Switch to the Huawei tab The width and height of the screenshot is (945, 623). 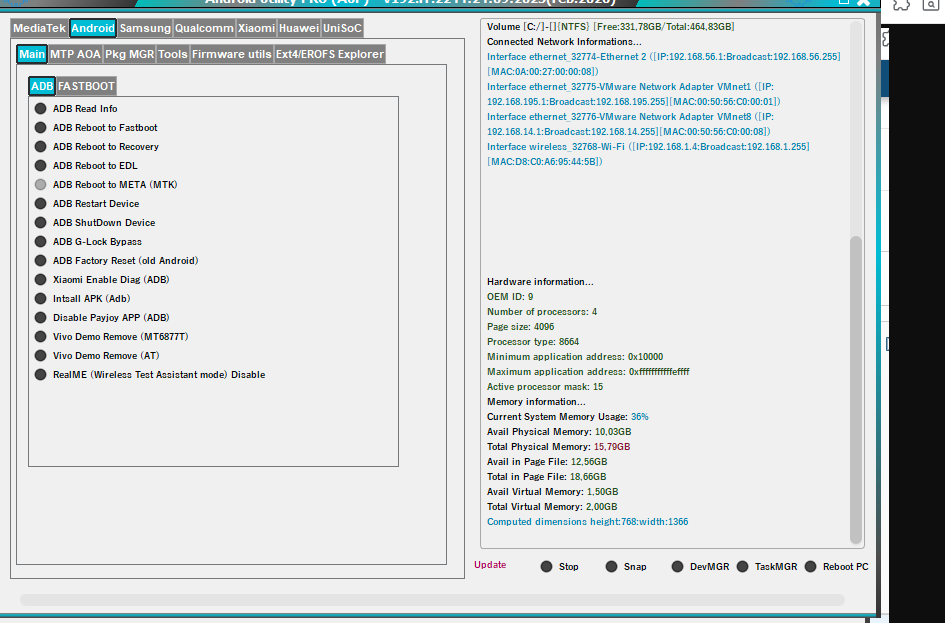(299, 28)
